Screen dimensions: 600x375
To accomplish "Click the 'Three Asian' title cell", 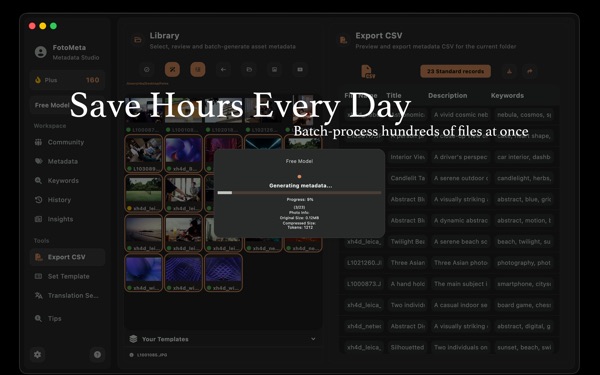I will click(408, 263).
